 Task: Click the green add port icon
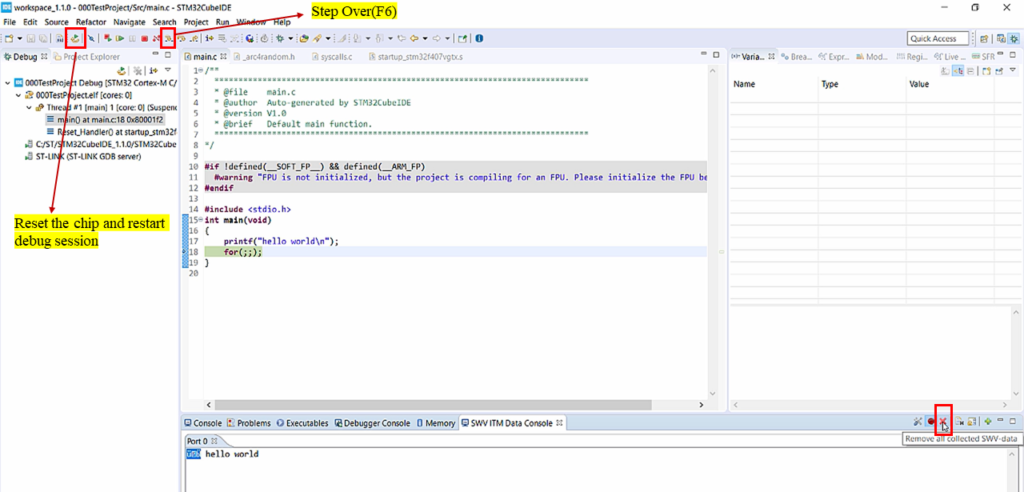click(x=987, y=421)
